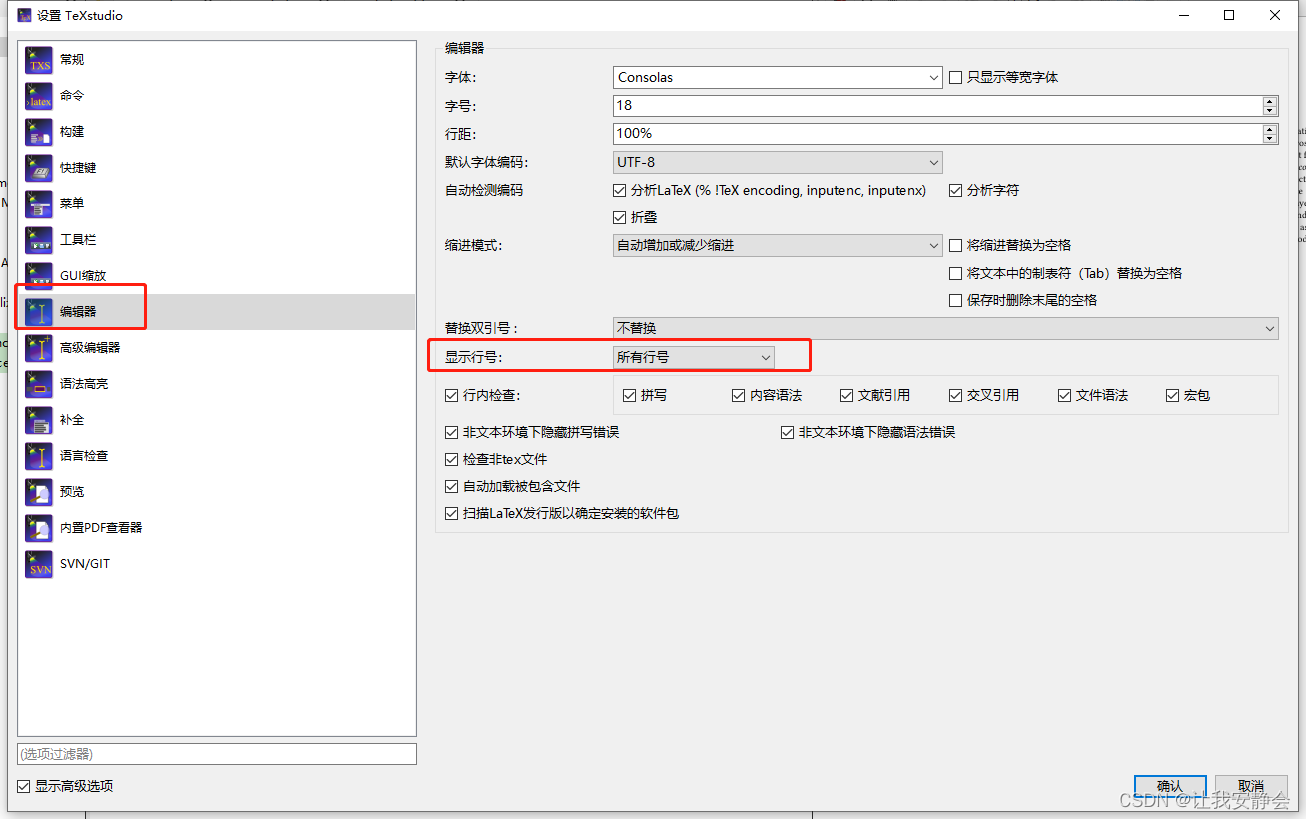Toggle 行内检查 checkbox
The image size is (1306, 819).
[x=451, y=395]
